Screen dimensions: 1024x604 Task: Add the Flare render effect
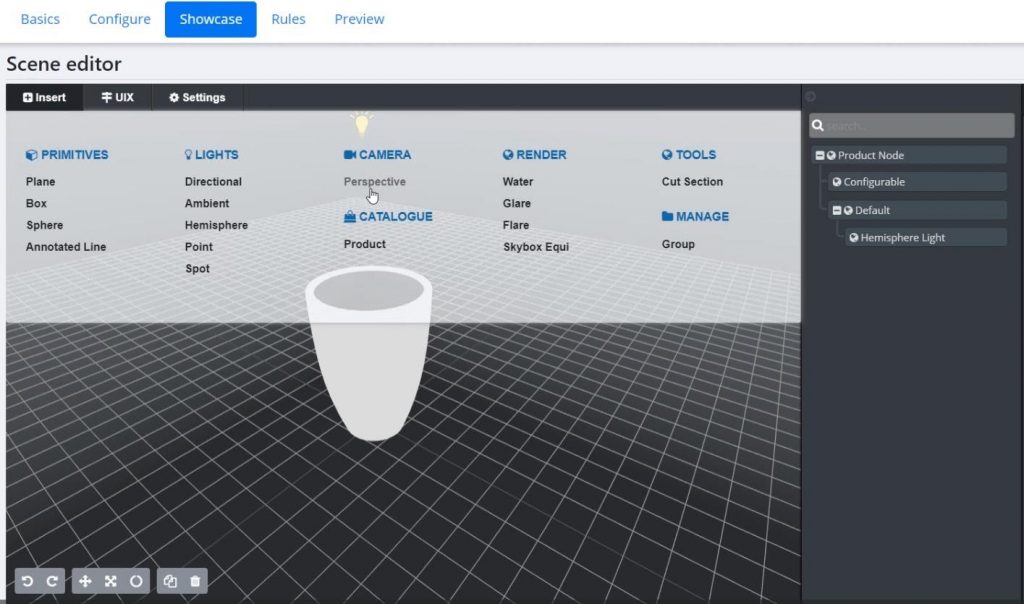click(516, 225)
